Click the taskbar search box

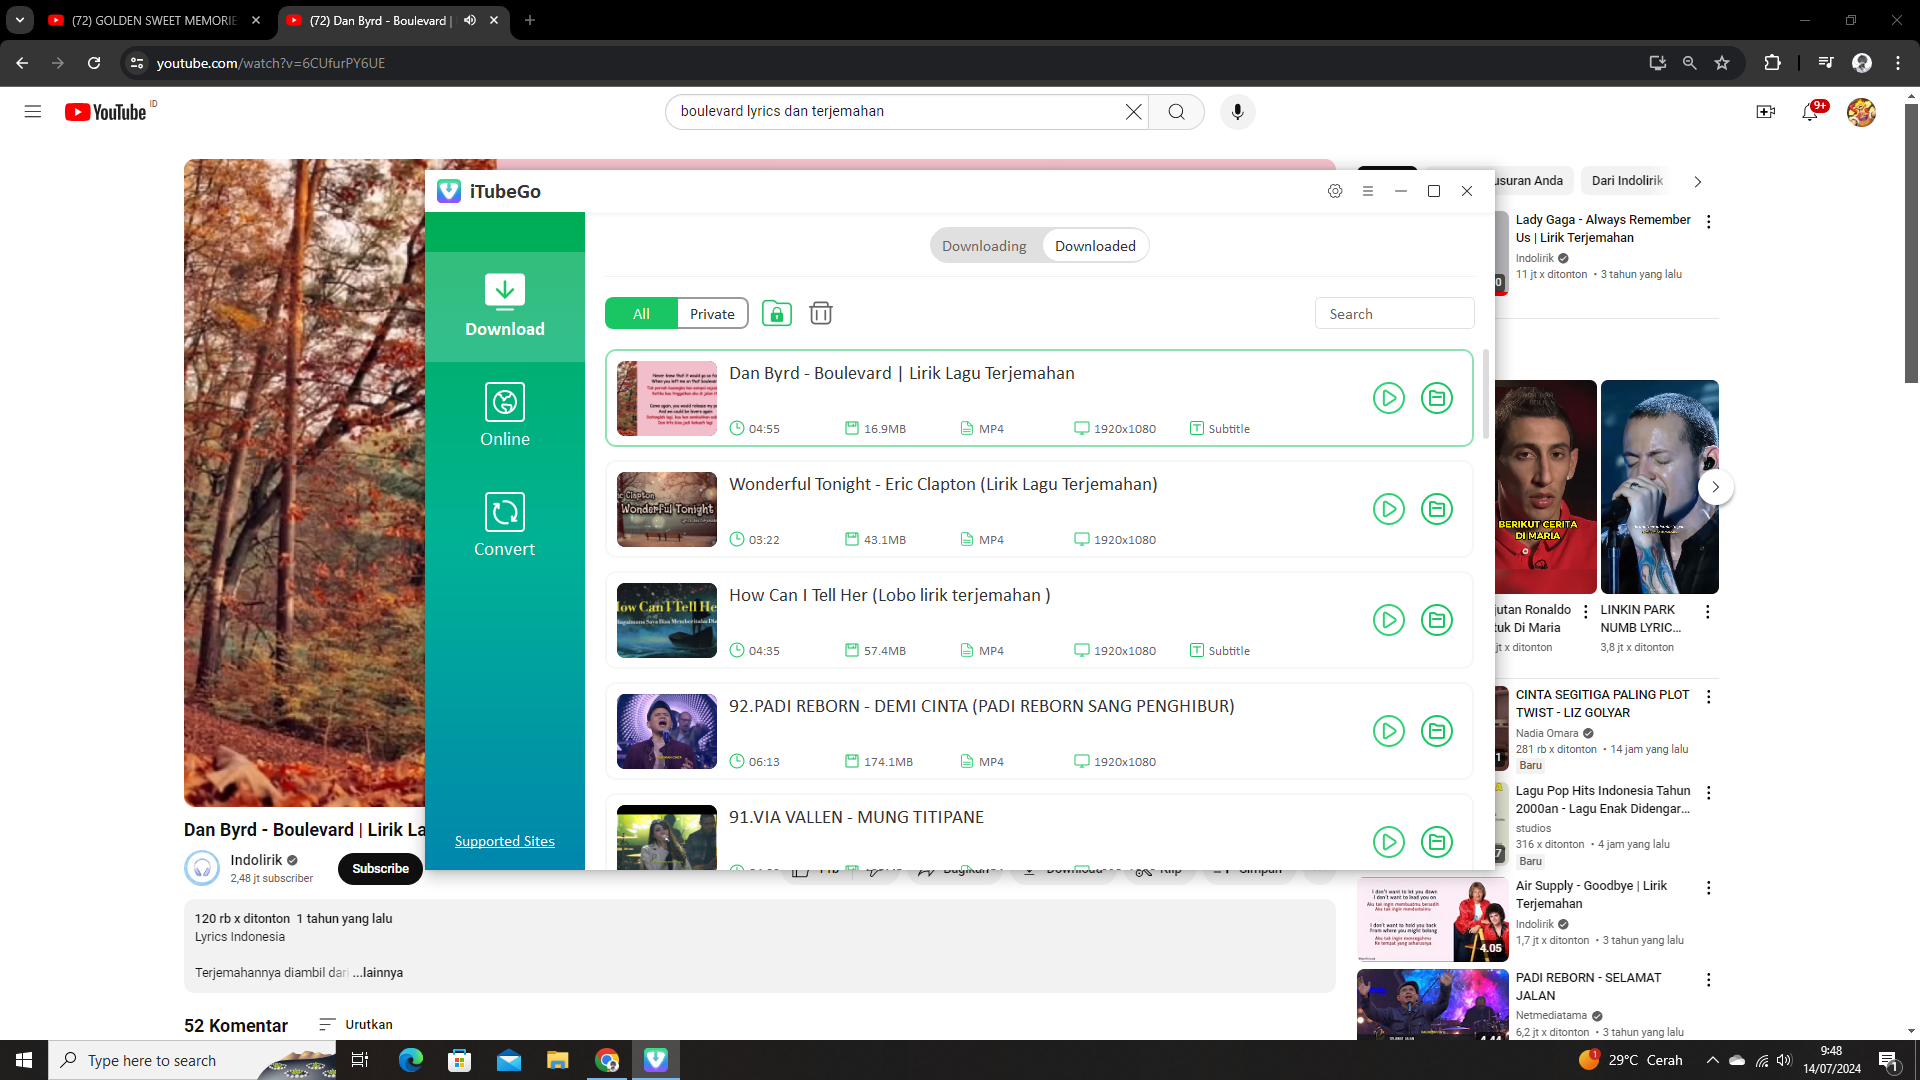point(192,1060)
